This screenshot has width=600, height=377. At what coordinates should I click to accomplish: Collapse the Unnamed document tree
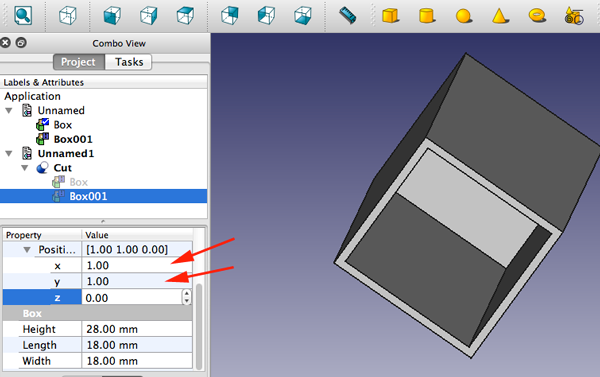click(x=9, y=111)
